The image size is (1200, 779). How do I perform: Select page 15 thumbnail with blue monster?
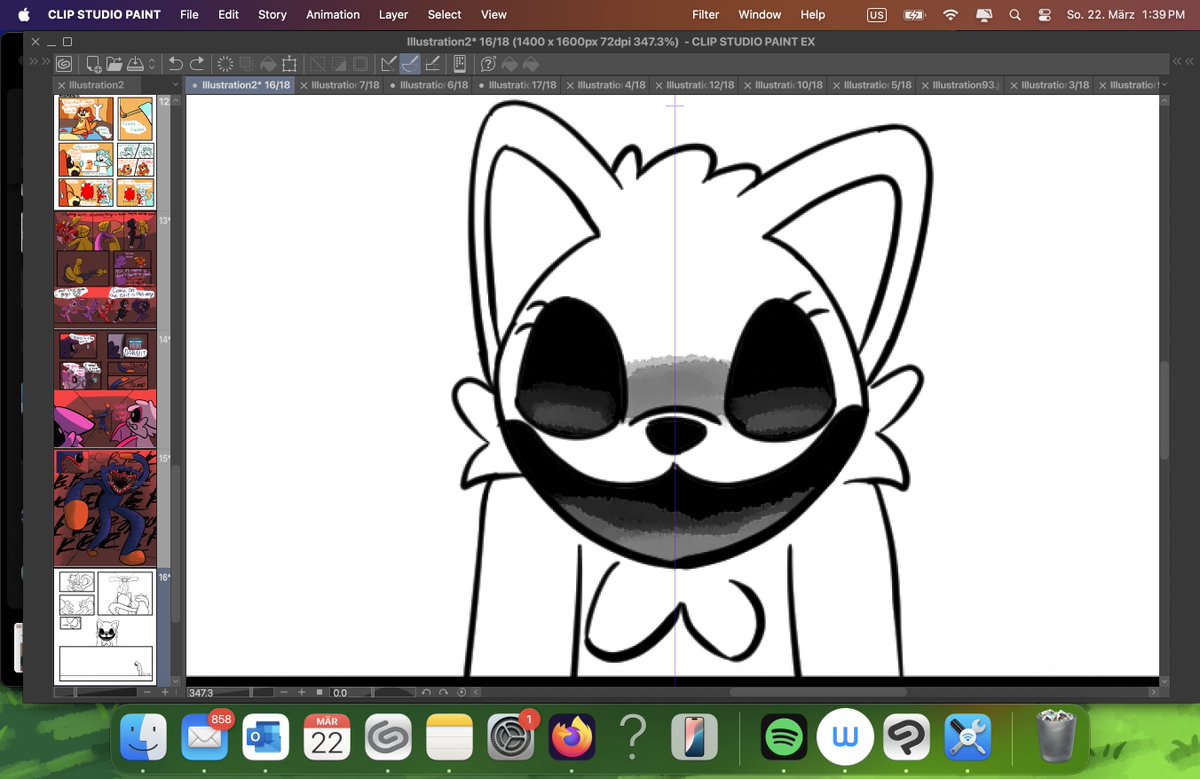[x=105, y=508]
